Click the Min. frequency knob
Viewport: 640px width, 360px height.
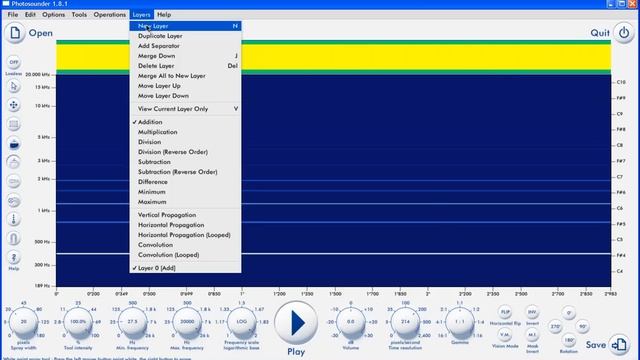tap(132, 322)
